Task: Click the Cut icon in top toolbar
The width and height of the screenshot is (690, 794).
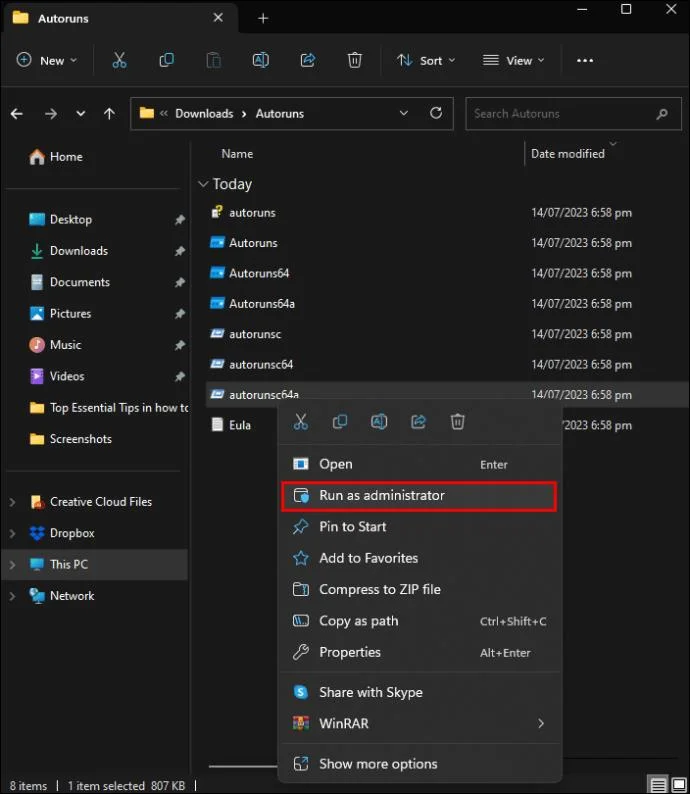Action: point(119,60)
